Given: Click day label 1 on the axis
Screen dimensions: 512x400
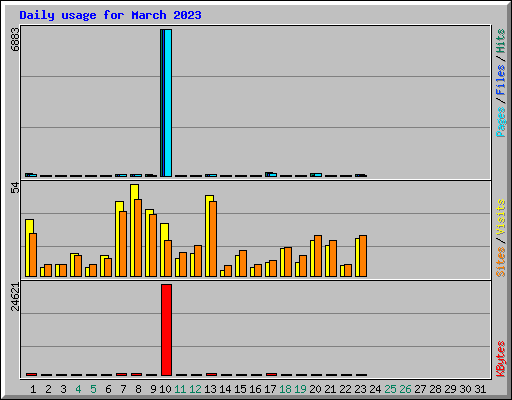Looking at the screenshot, I should (33, 389).
